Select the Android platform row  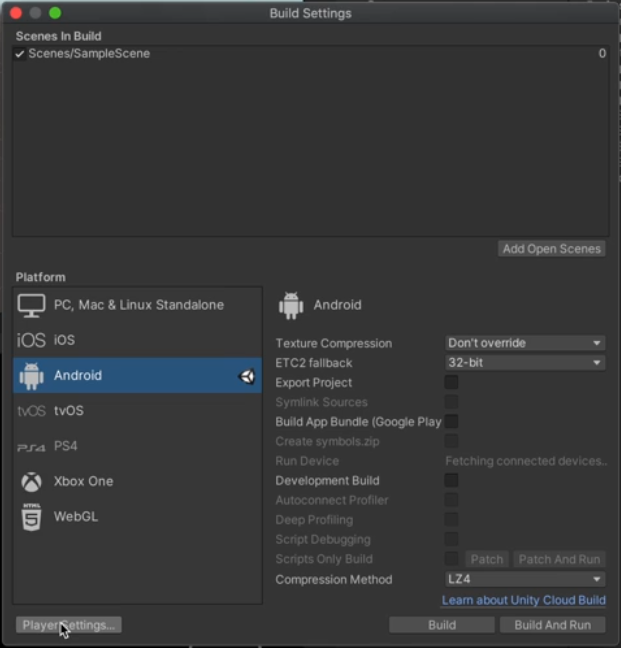(x=138, y=376)
